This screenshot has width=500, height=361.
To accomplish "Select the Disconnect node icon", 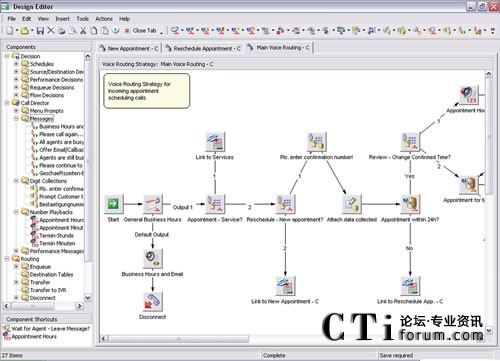I will (x=153, y=301).
